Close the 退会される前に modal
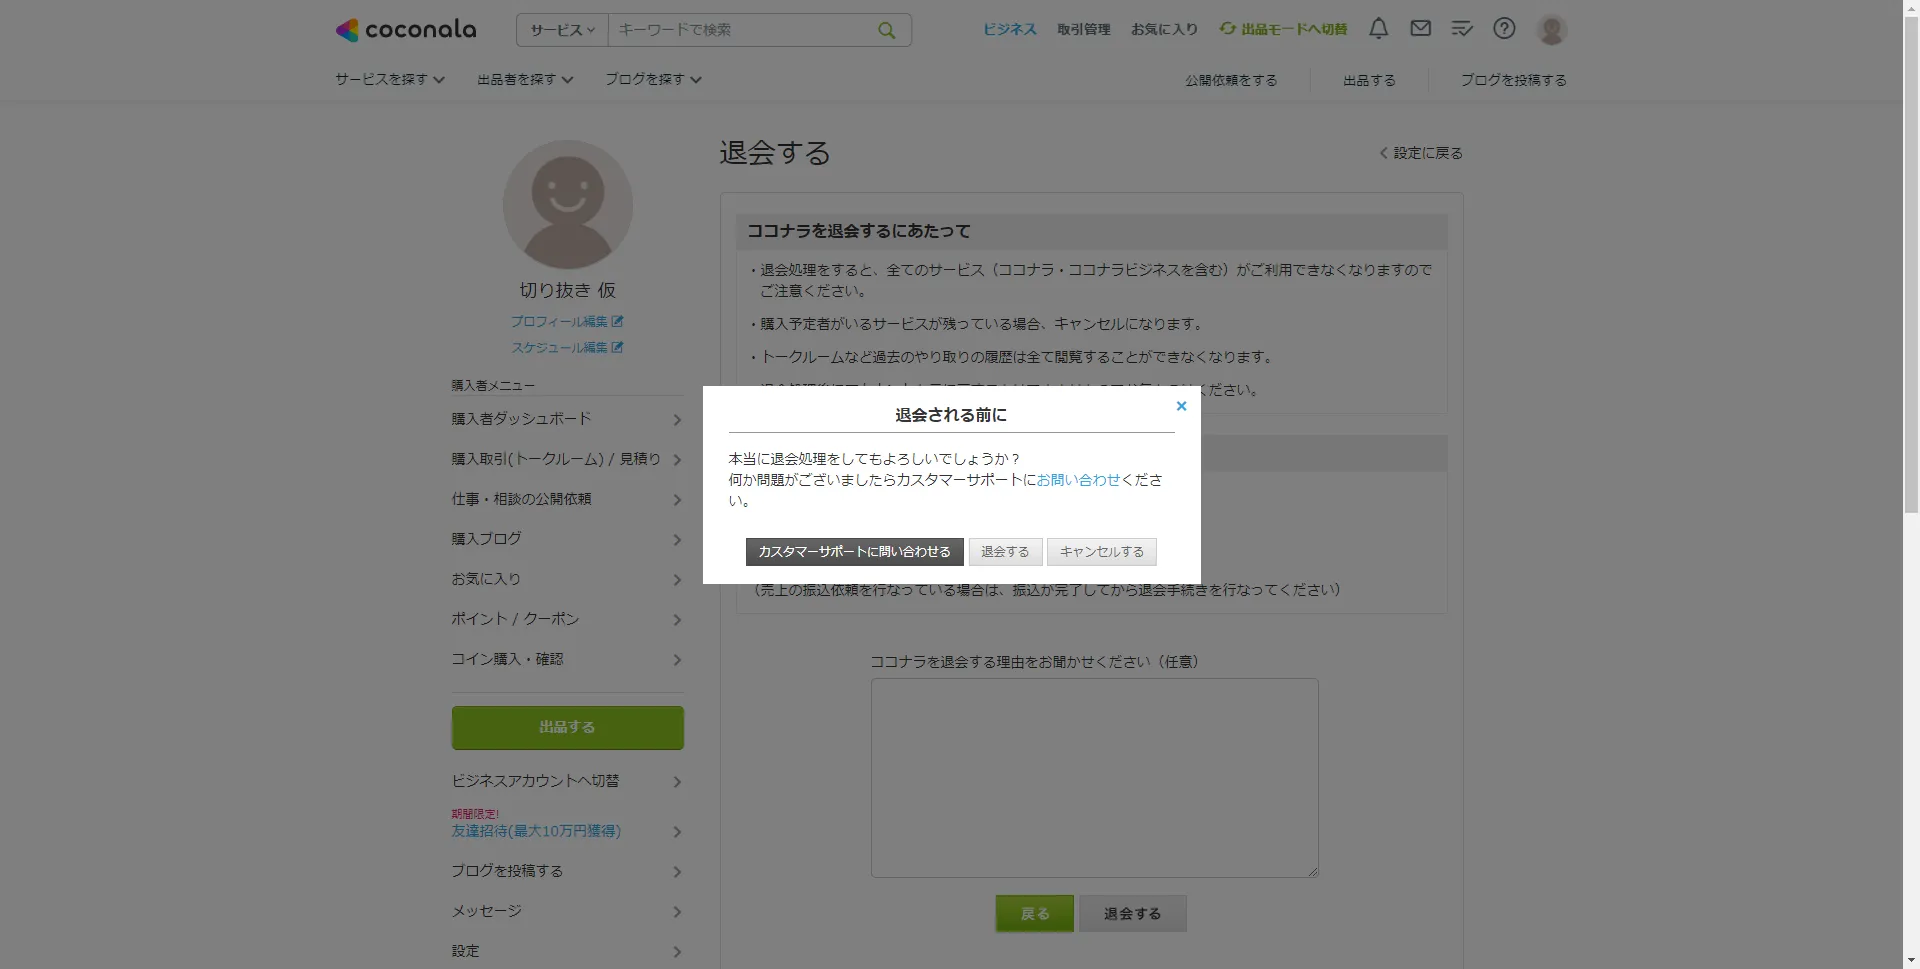This screenshot has width=1920, height=969. pyautogui.click(x=1181, y=406)
